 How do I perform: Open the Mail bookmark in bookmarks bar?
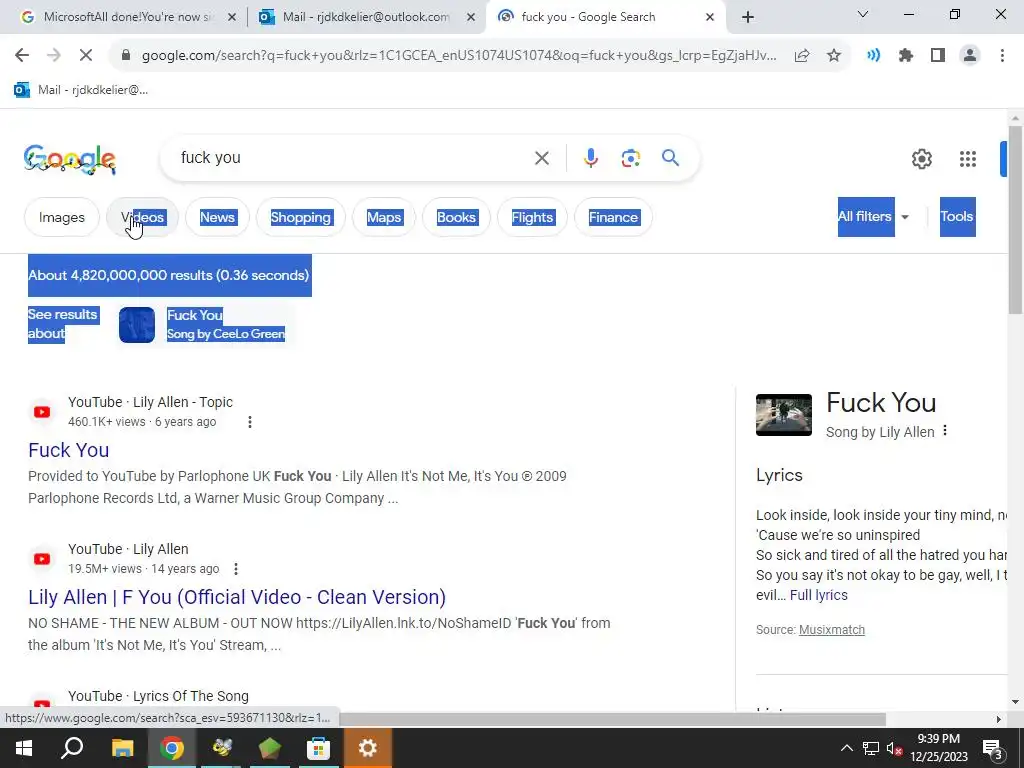pos(81,90)
